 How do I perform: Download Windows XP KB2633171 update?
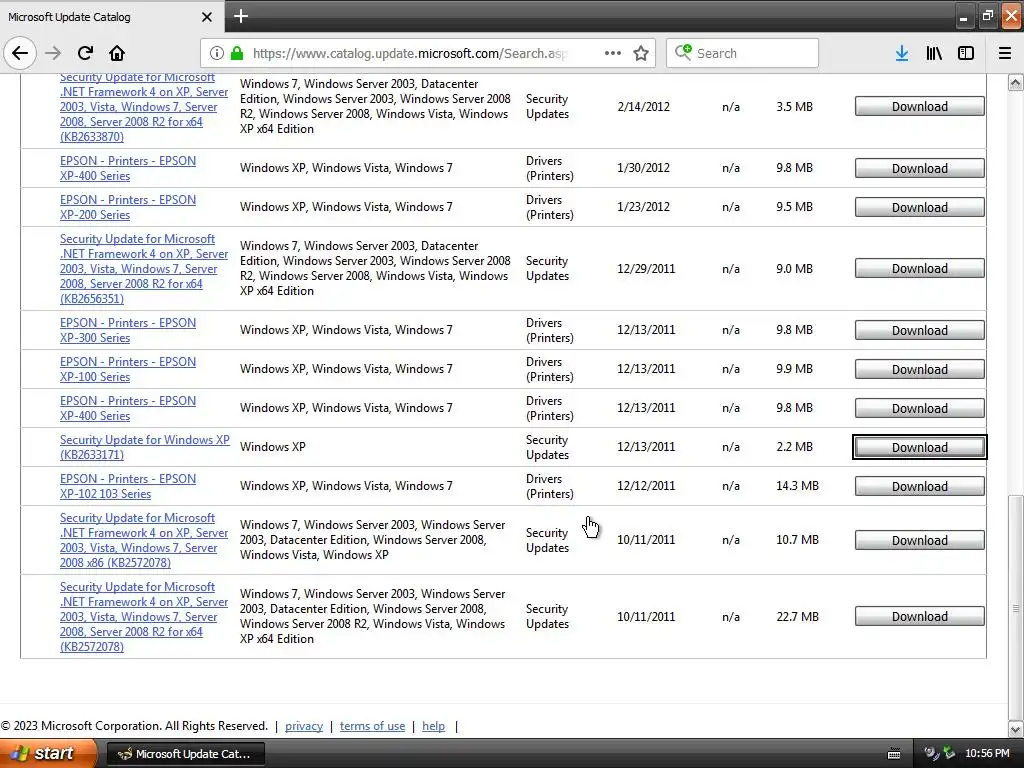[920, 447]
